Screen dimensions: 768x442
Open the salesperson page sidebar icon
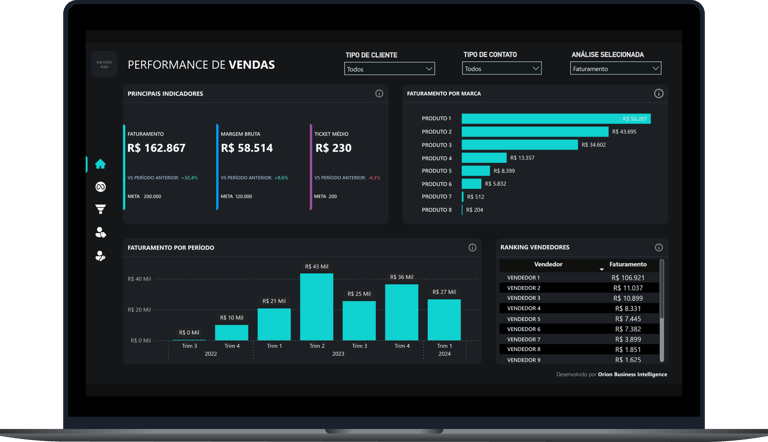(x=100, y=256)
